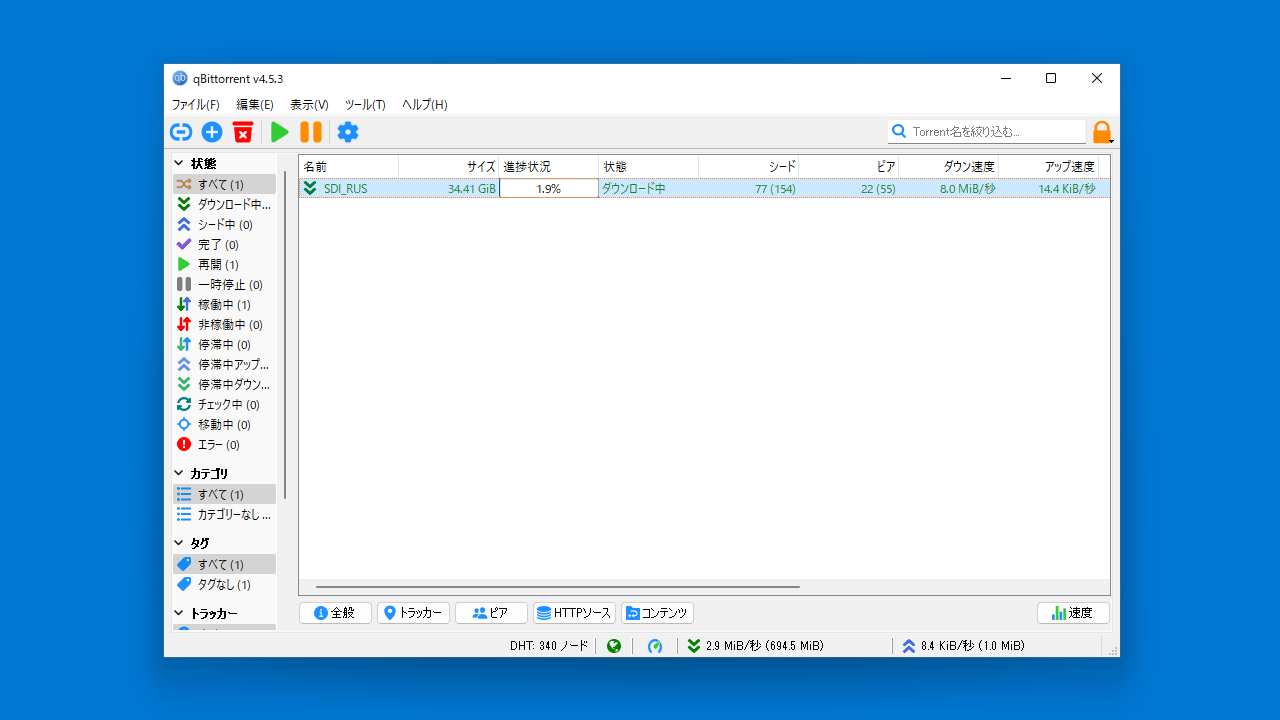1280x720 pixels.
Task: Select the 完了 (0) filter
Action: click(224, 244)
